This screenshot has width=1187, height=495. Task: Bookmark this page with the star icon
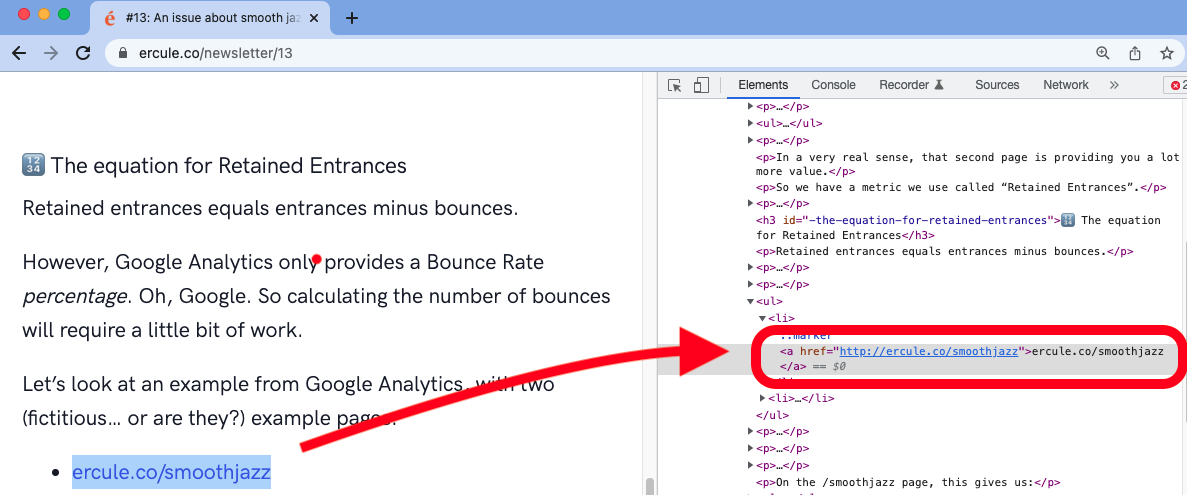click(x=1167, y=53)
